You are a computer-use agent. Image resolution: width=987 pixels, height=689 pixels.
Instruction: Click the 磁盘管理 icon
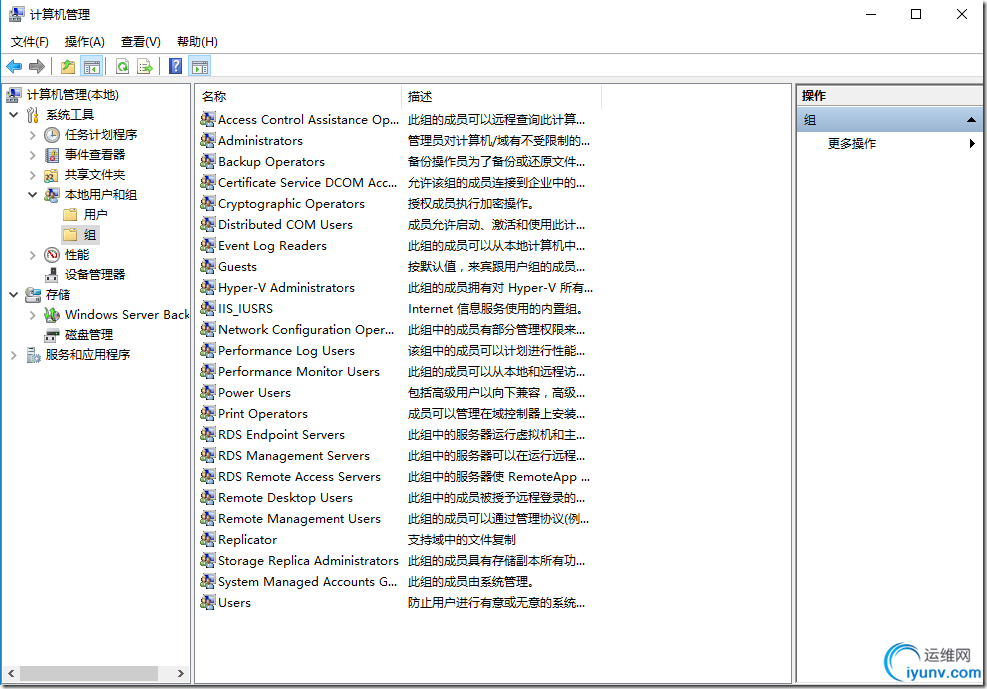point(52,335)
